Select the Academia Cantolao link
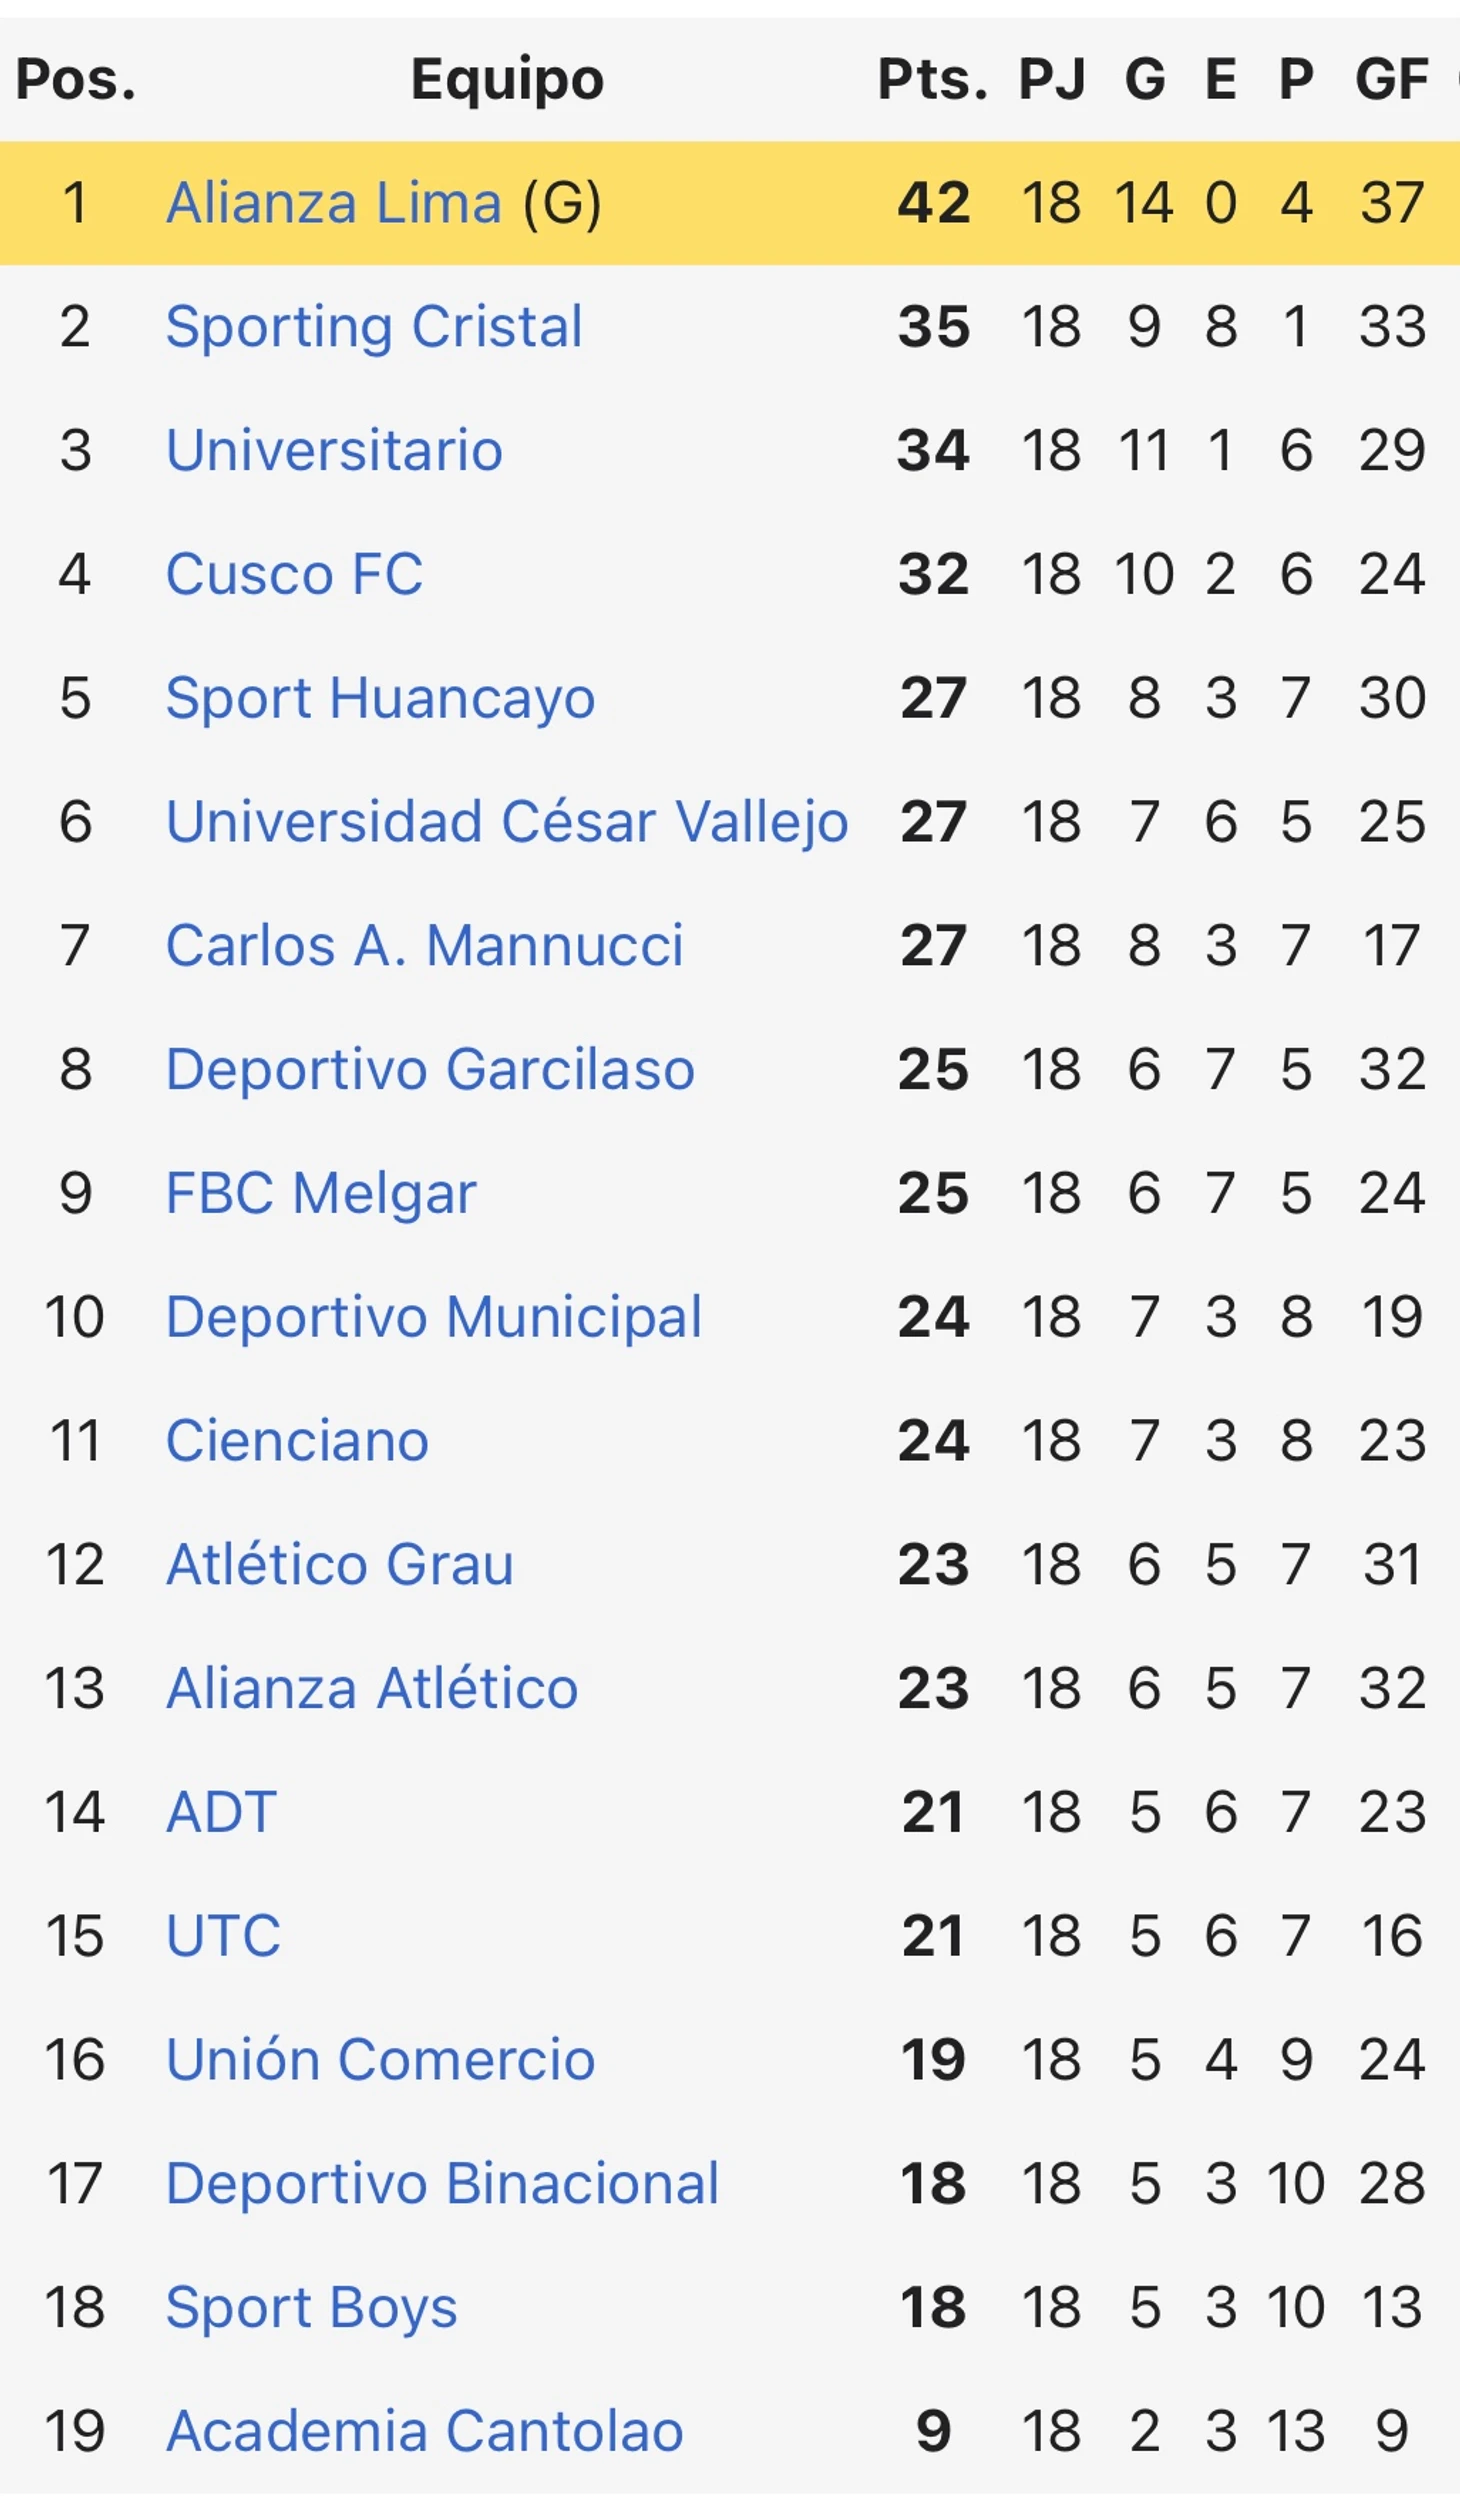Viewport: 1460px width, 2497px height. pyautogui.click(x=424, y=2430)
